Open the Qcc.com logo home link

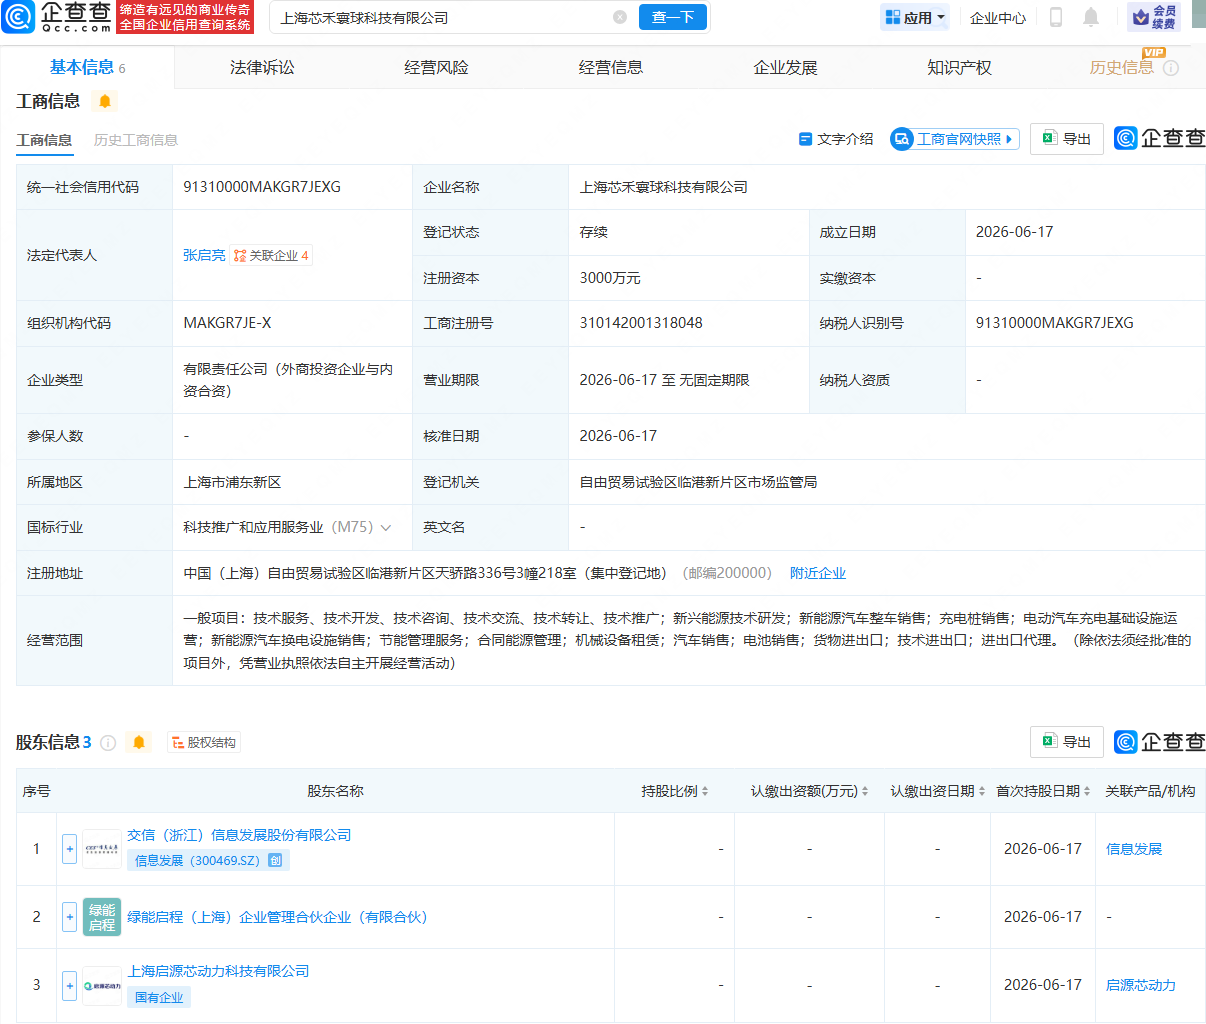pyautogui.click(x=58, y=17)
